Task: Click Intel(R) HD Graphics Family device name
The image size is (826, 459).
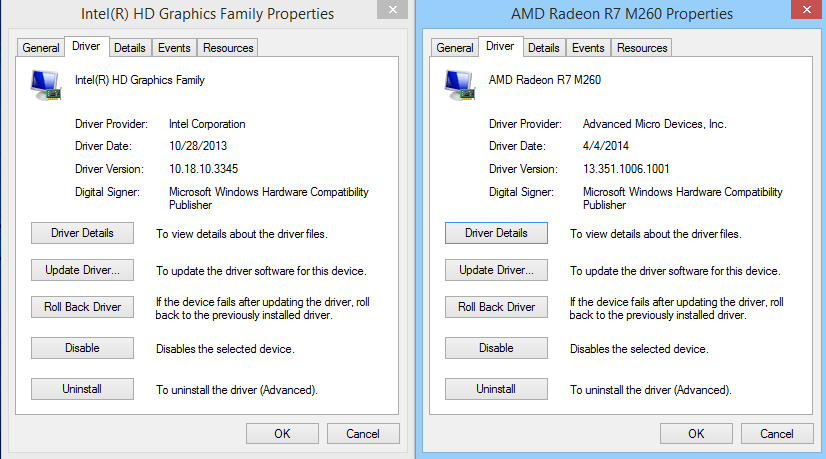Action: pyautogui.click(x=140, y=80)
